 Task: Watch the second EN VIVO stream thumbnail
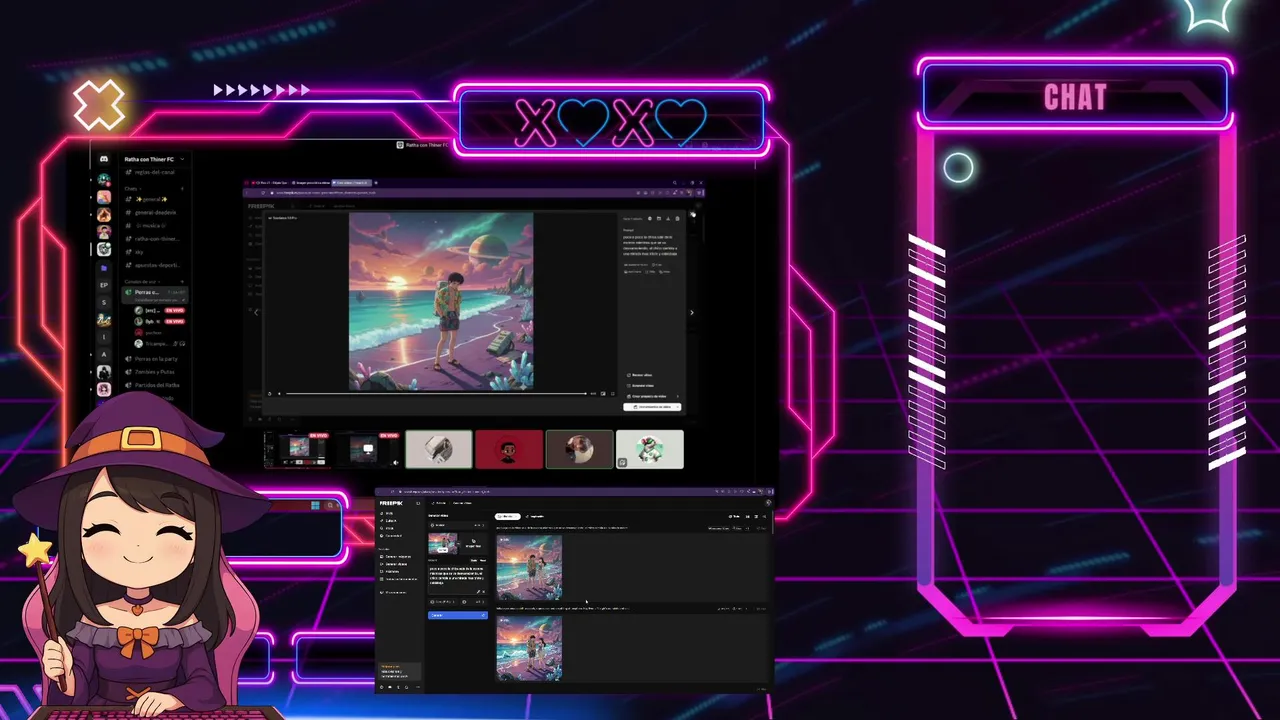point(368,449)
